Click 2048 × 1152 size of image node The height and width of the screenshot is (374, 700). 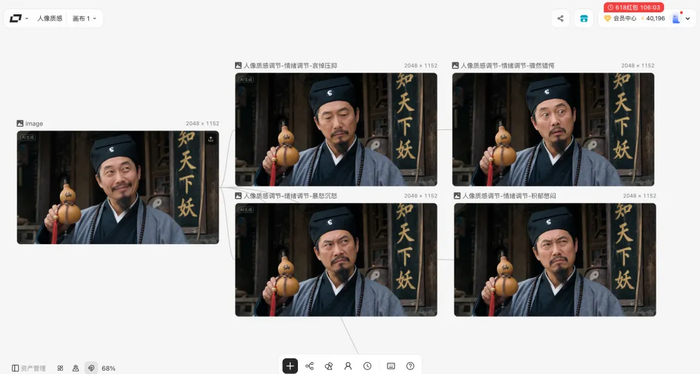point(203,124)
